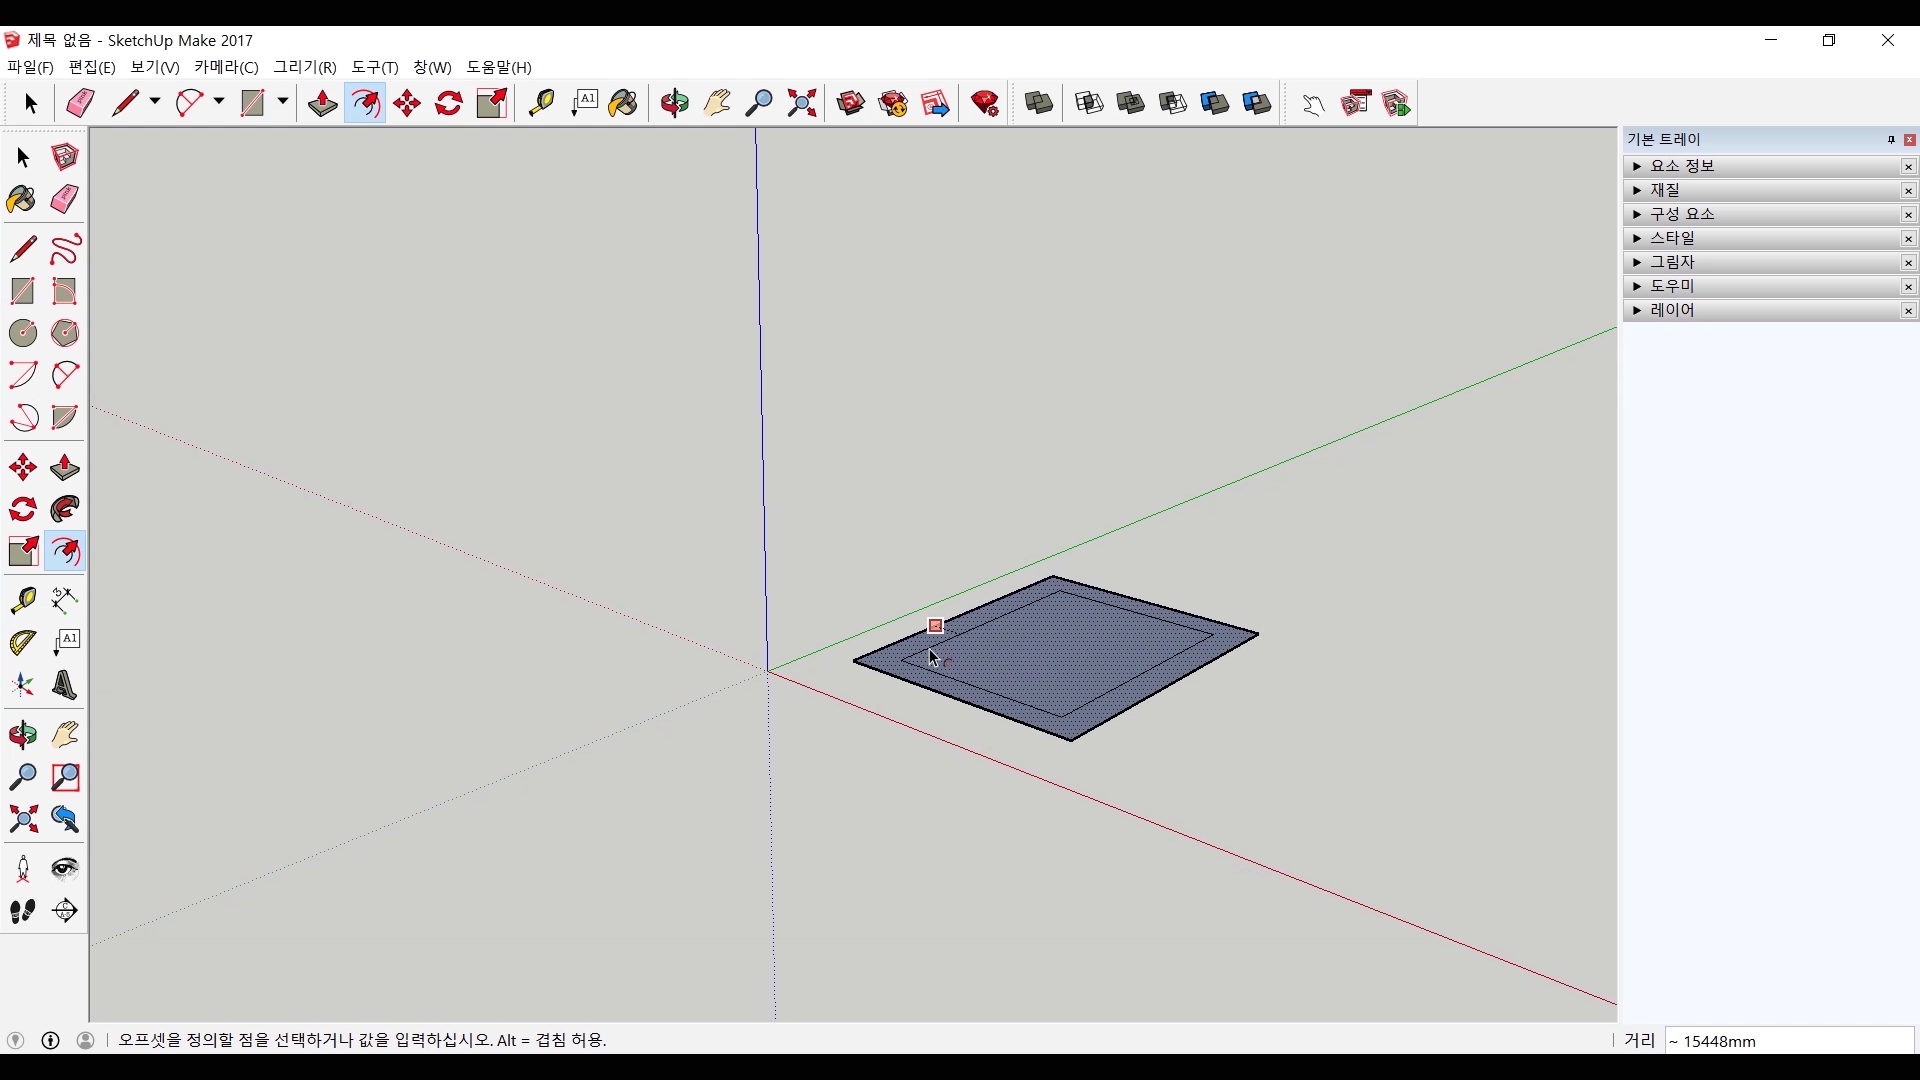Viewport: 1920px width, 1080px height.
Task: Open the Line tool dropdown arrow
Action: (155, 102)
